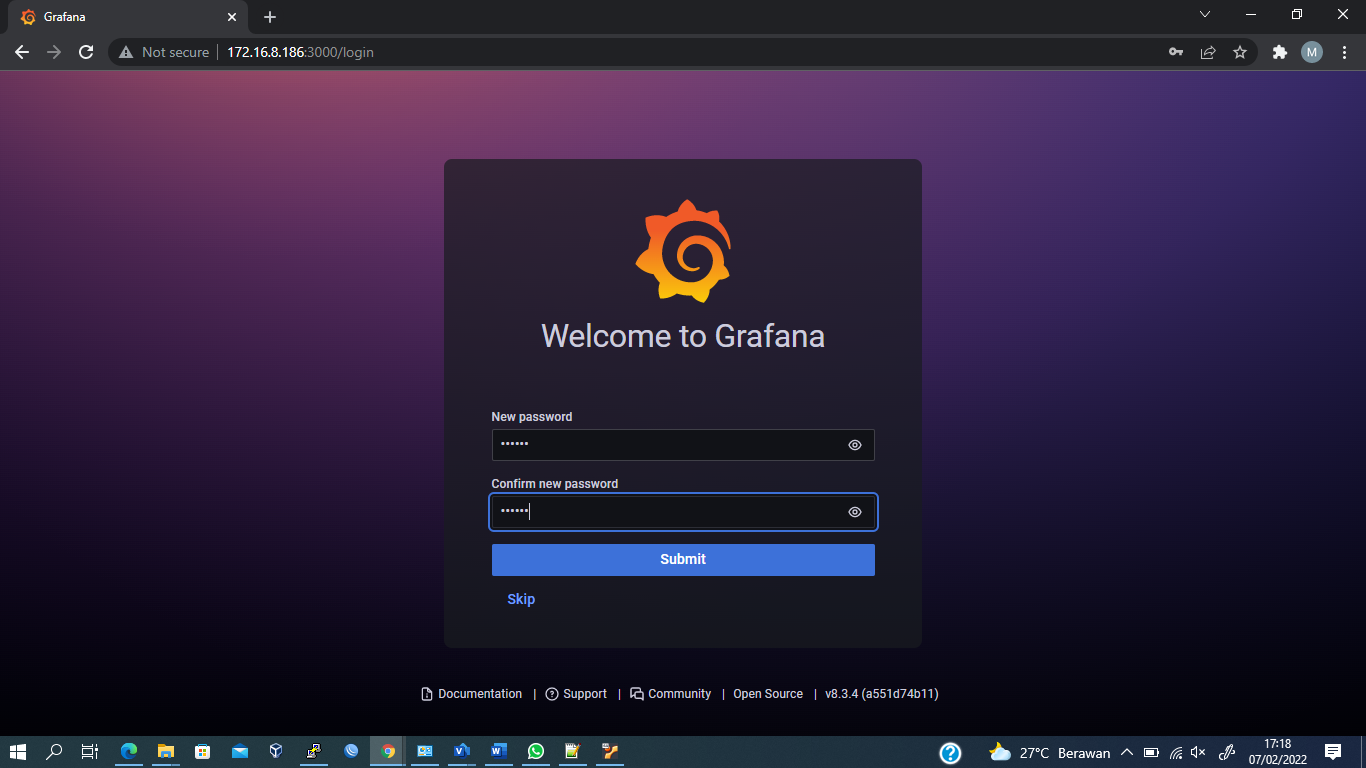Open VirtualBox from taskbar
1366x768 pixels.
pos(277,752)
